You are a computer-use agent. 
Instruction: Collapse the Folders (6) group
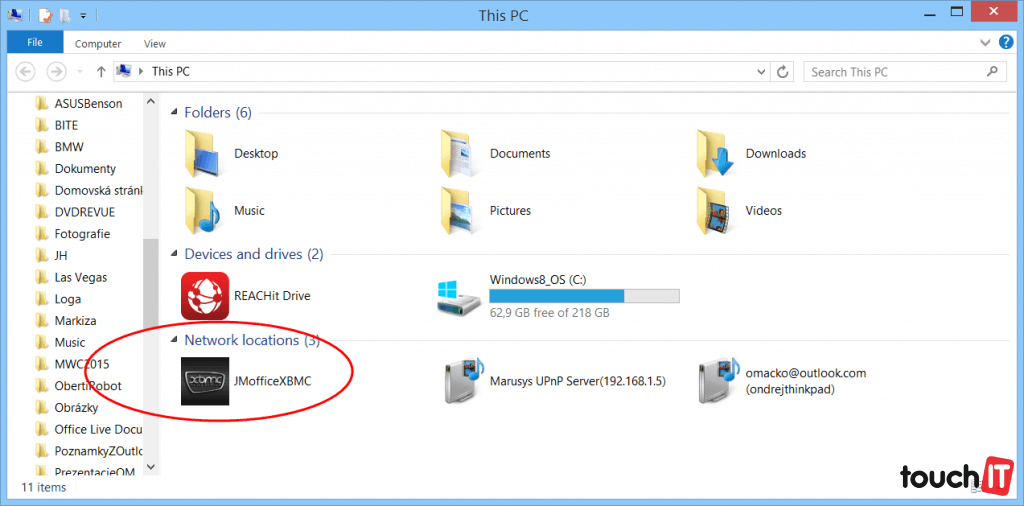coord(175,113)
